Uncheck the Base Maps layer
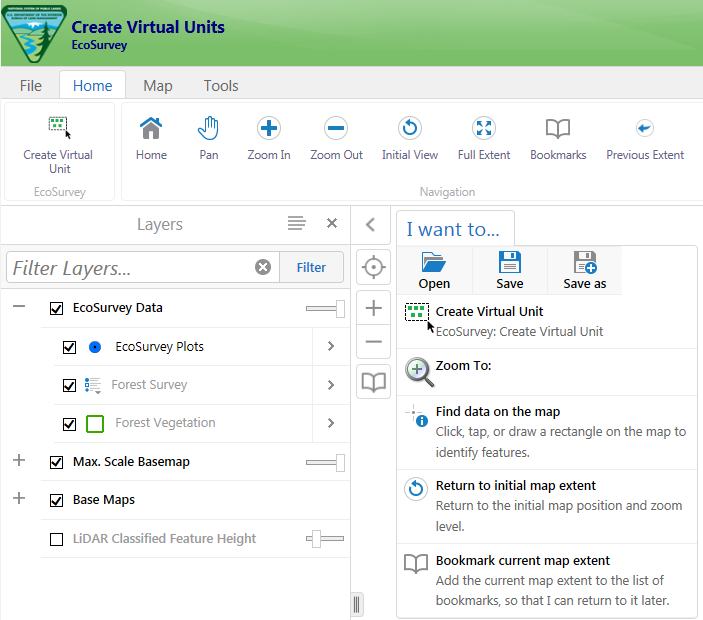Screen dimensions: 703x620 point(56,500)
